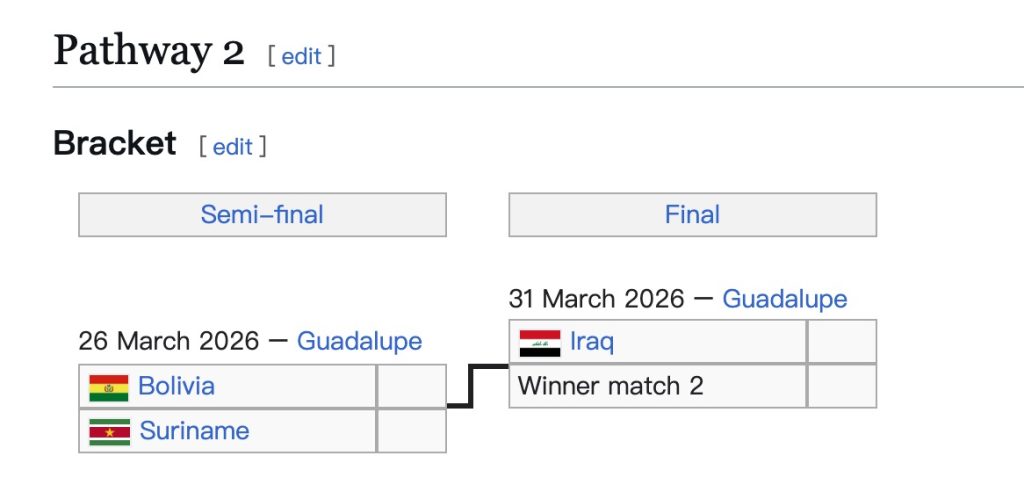This screenshot has height=492, width=1024.
Task: Click the 31 March 2026 date text
Action: [x=596, y=298]
